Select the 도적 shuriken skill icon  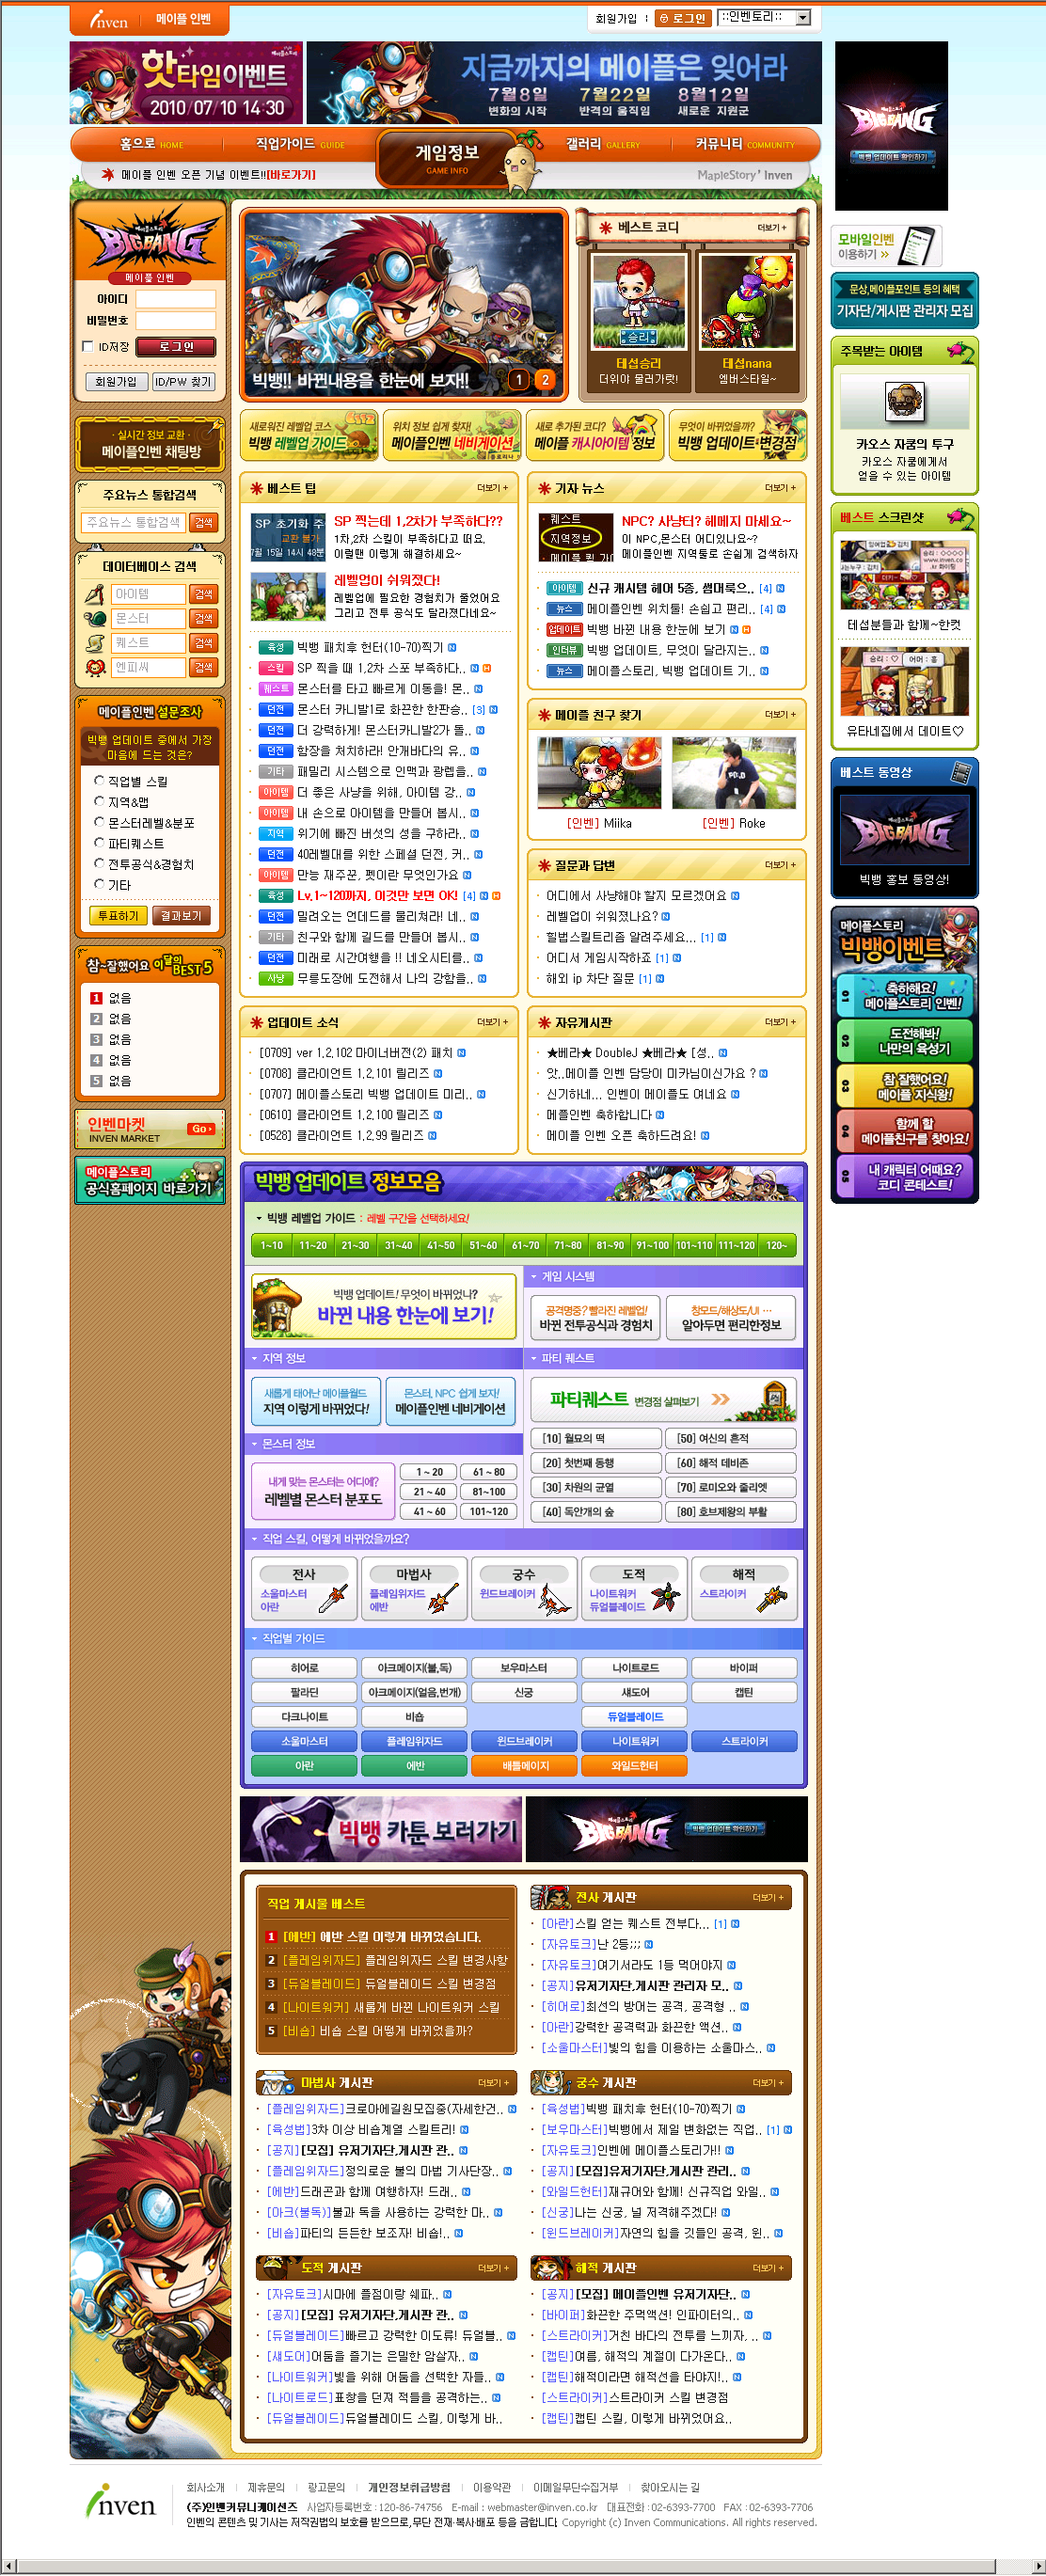click(x=665, y=1597)
